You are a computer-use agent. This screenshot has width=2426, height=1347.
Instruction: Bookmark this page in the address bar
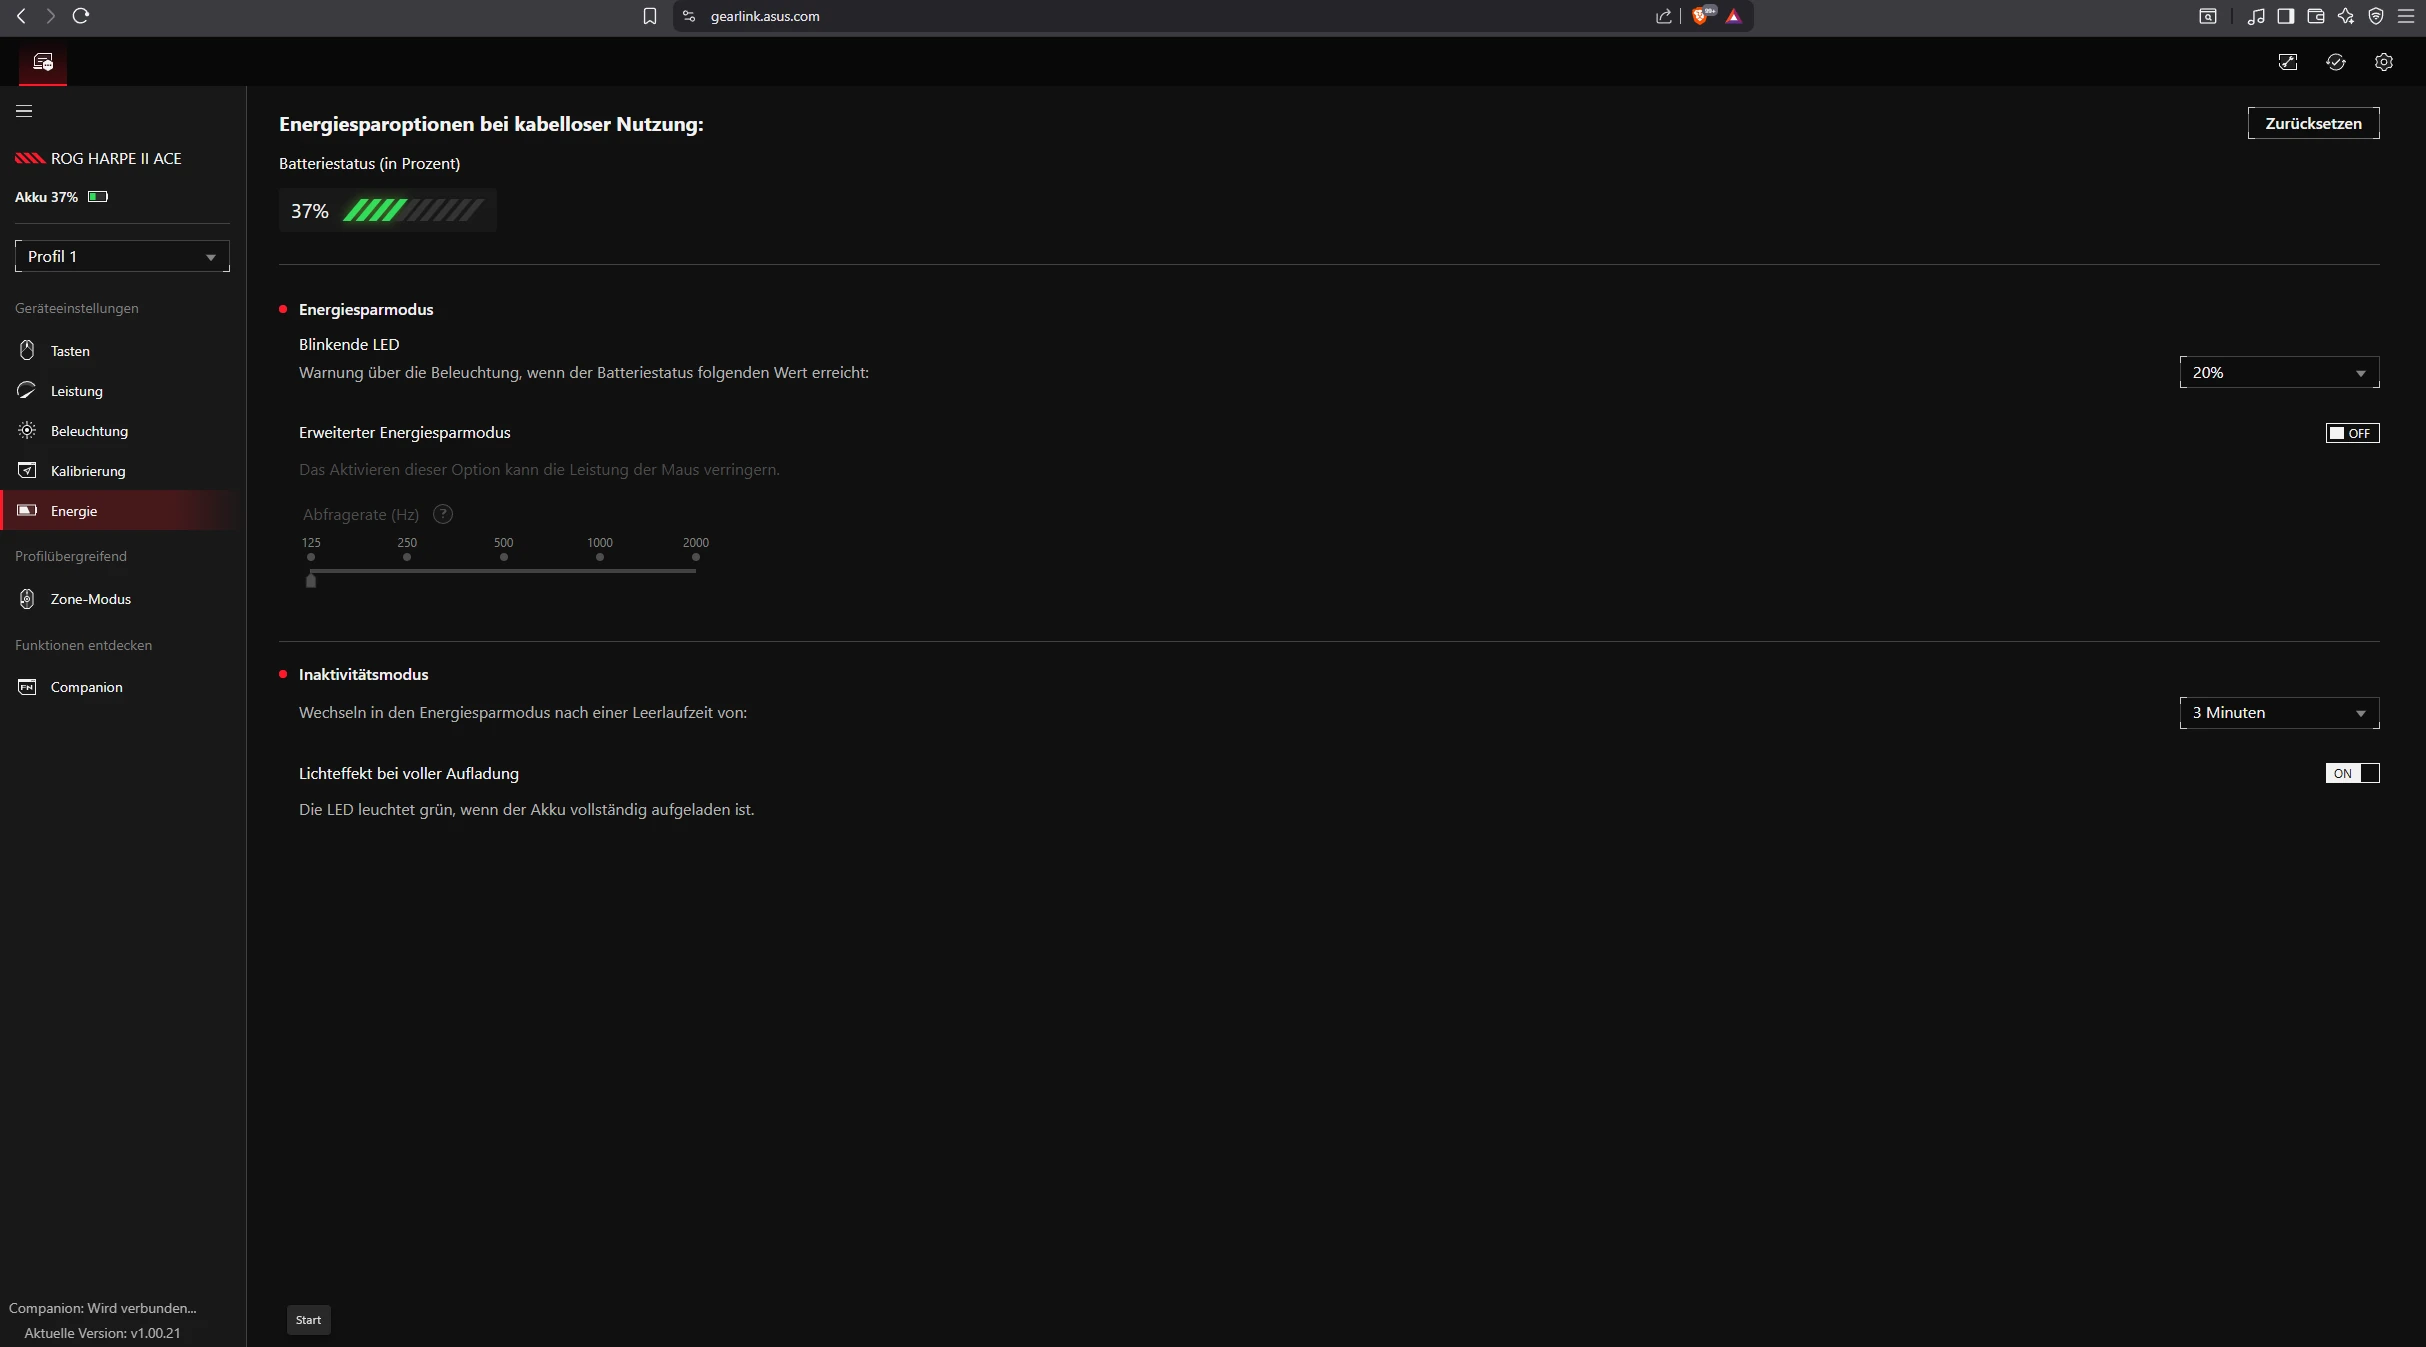coord(650,16)
